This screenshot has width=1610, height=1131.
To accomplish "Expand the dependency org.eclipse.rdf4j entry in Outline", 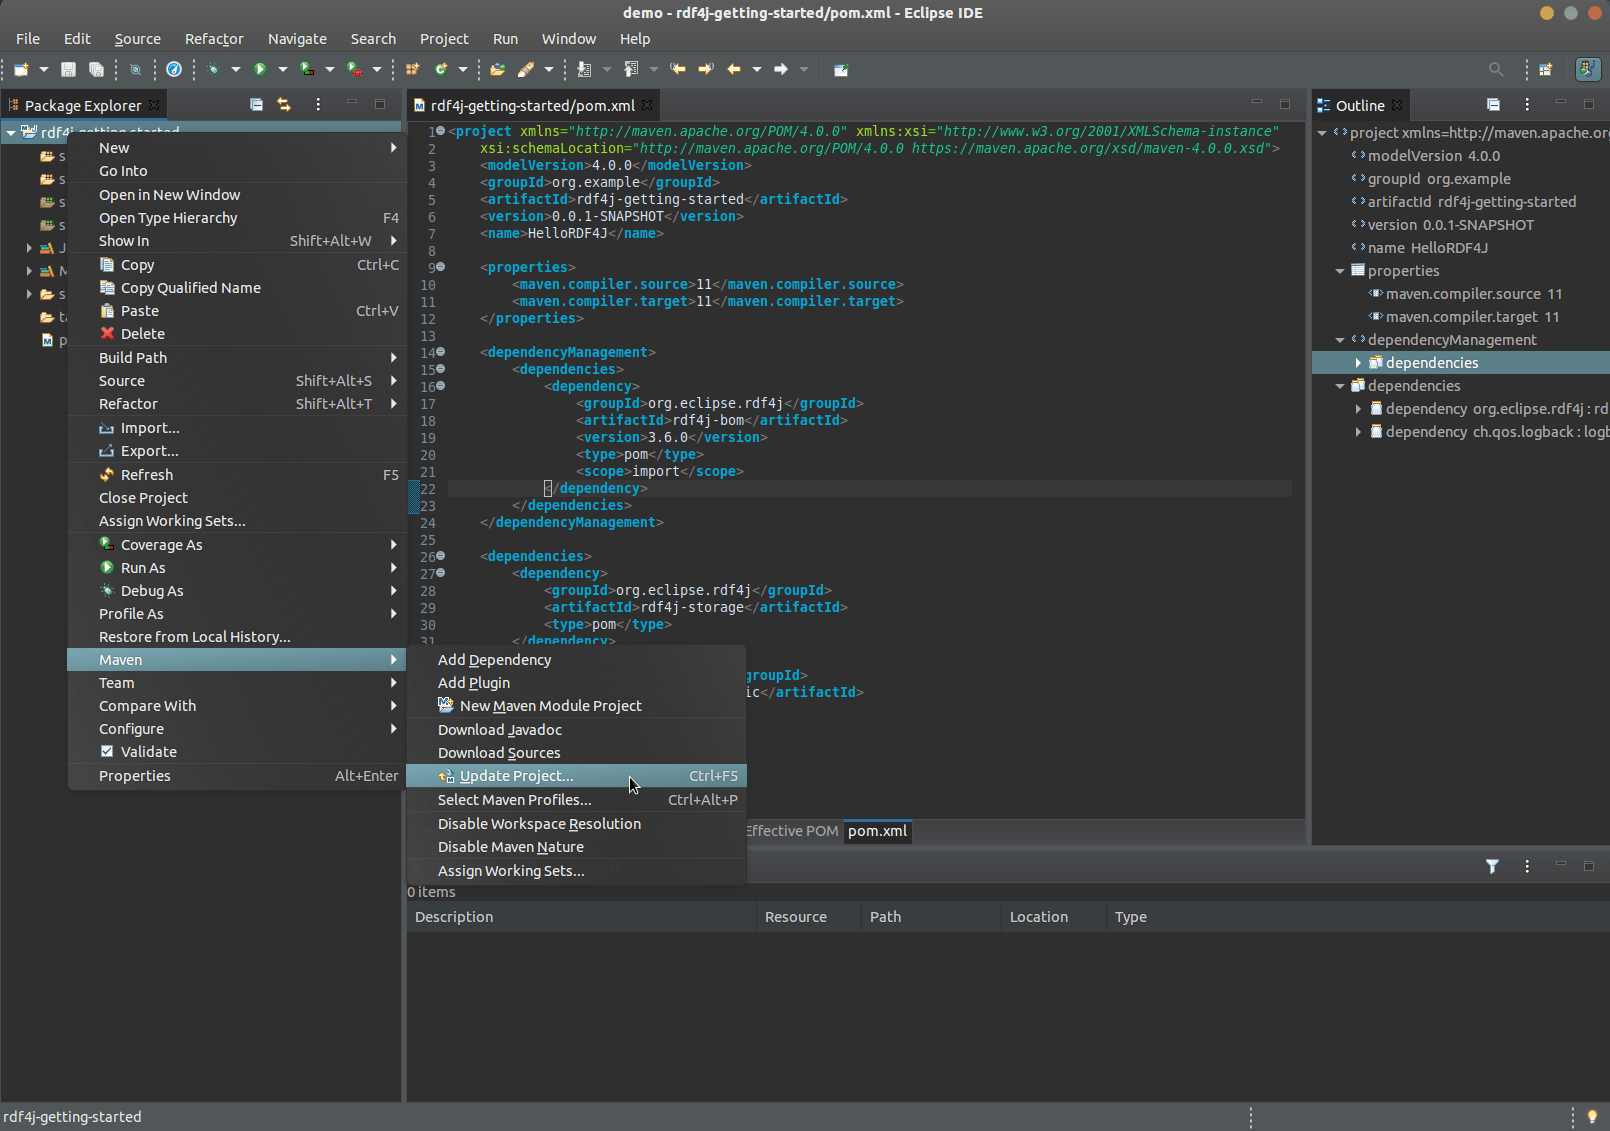I will (1358, 408).
